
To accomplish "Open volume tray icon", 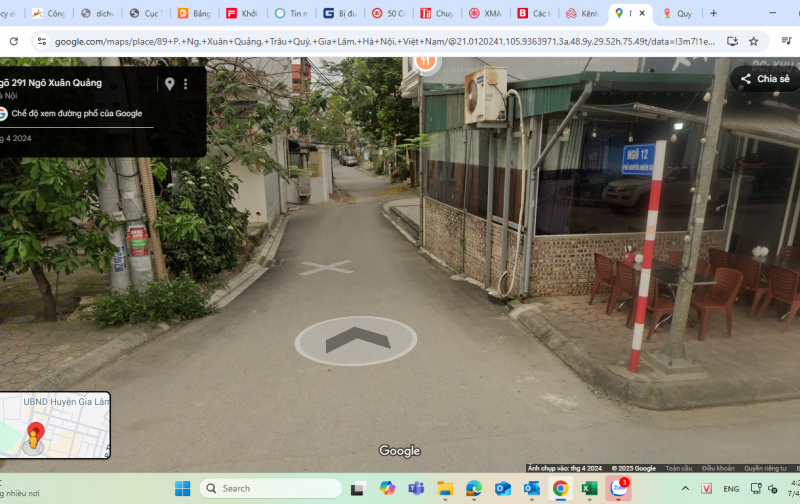I will point(772,489).
